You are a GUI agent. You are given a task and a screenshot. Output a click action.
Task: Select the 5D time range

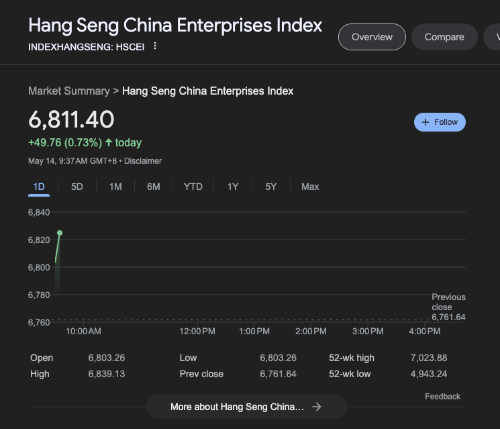77,187
